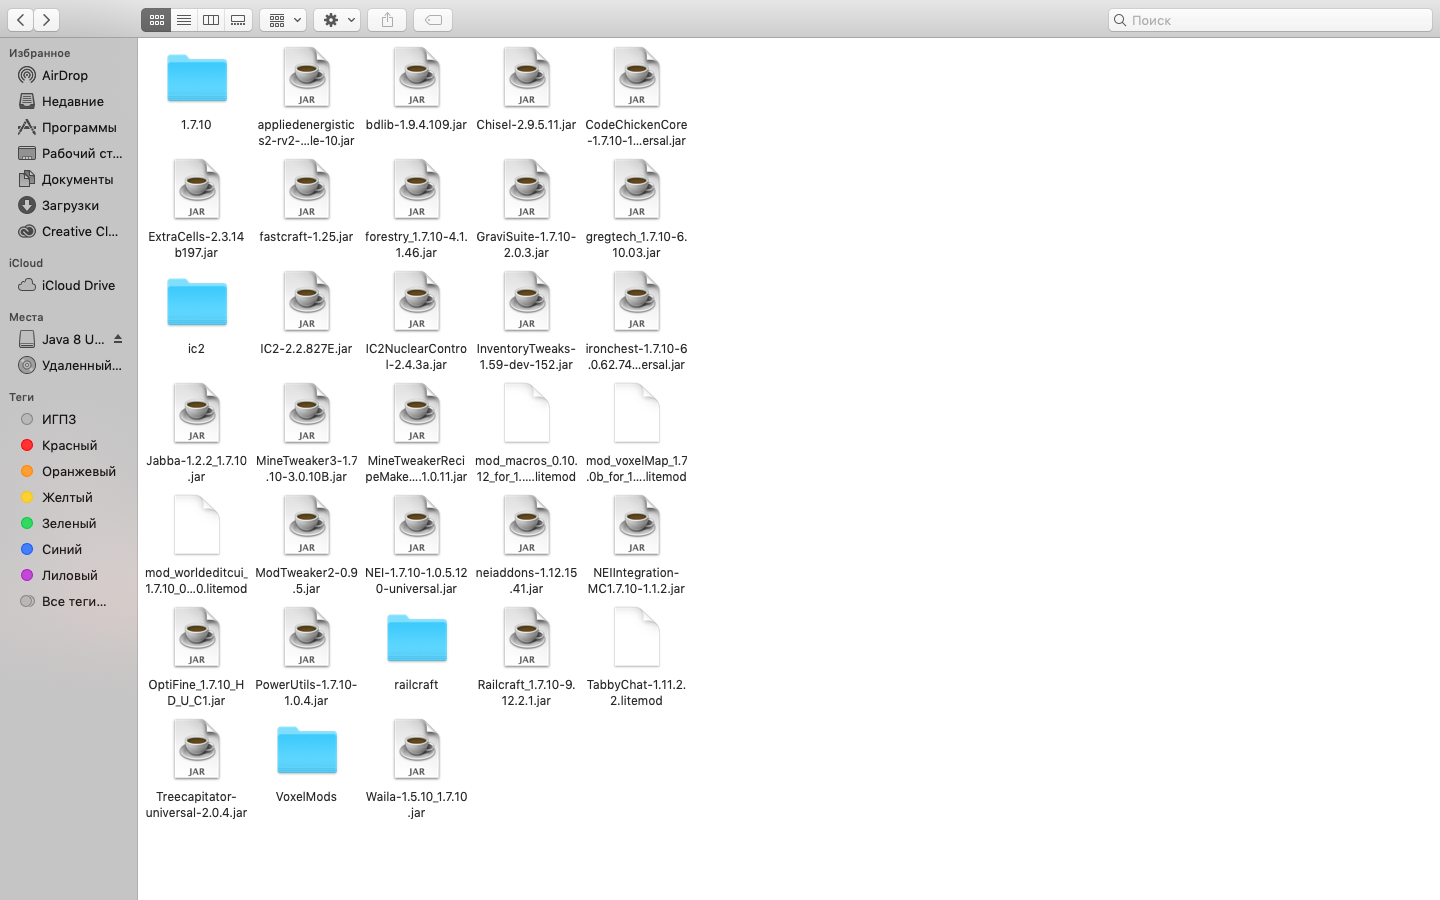
Task: Click the Share toolbar button
Action: [x=388, y=20]
